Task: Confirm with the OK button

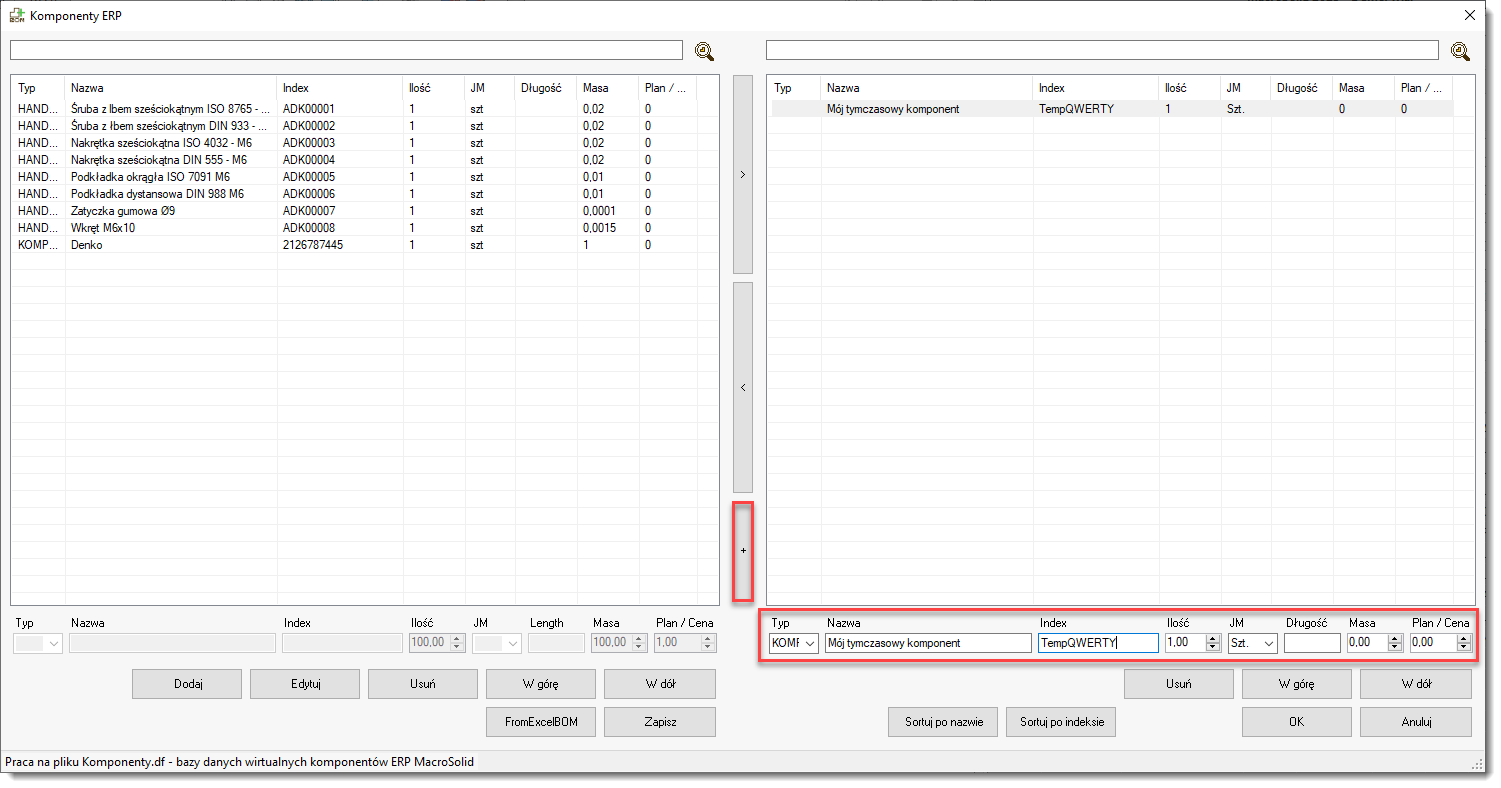Action: [x=1296, y=722]
